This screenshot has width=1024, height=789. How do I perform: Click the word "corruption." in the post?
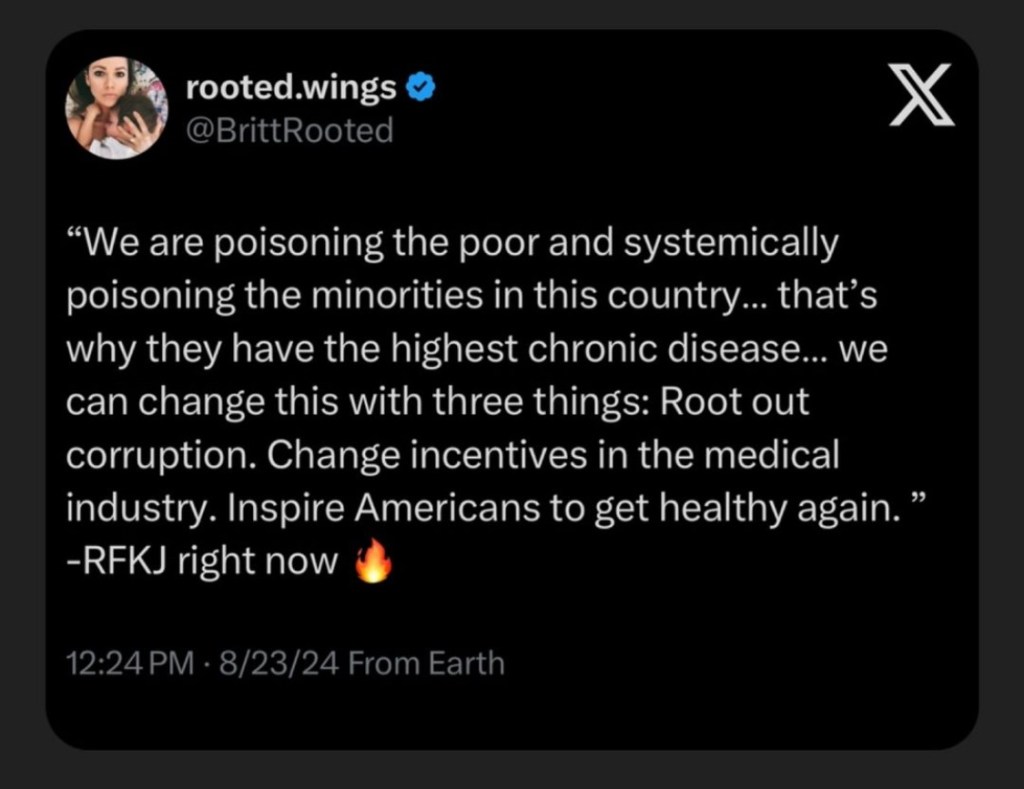[x=160, y=456]
